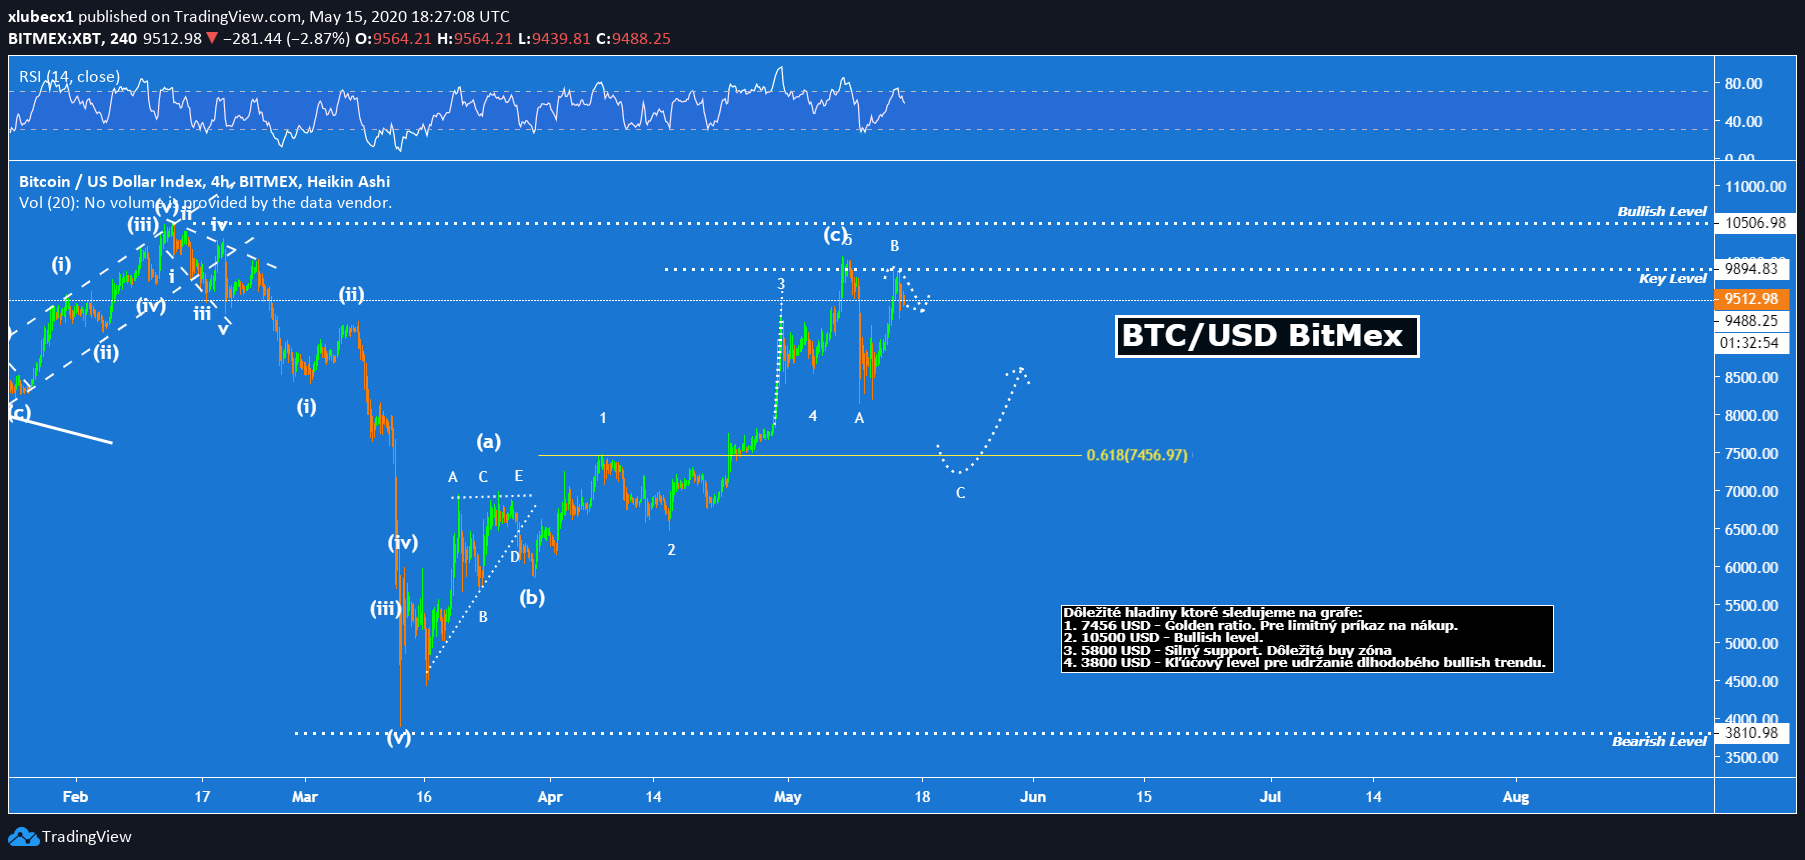Select the Jun label on the time axis
1805x860 pixels.
coord(1032,797)
